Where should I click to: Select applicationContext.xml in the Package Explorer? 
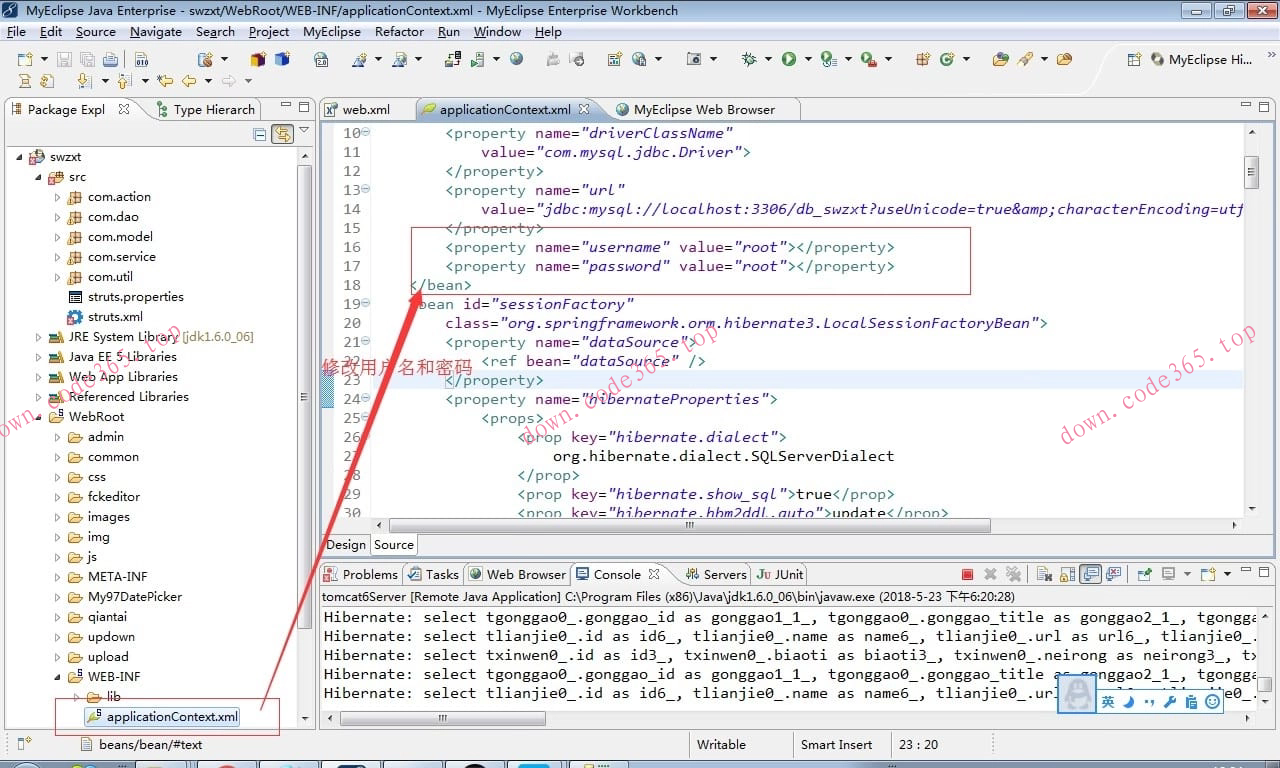click(x=171, y=717)
